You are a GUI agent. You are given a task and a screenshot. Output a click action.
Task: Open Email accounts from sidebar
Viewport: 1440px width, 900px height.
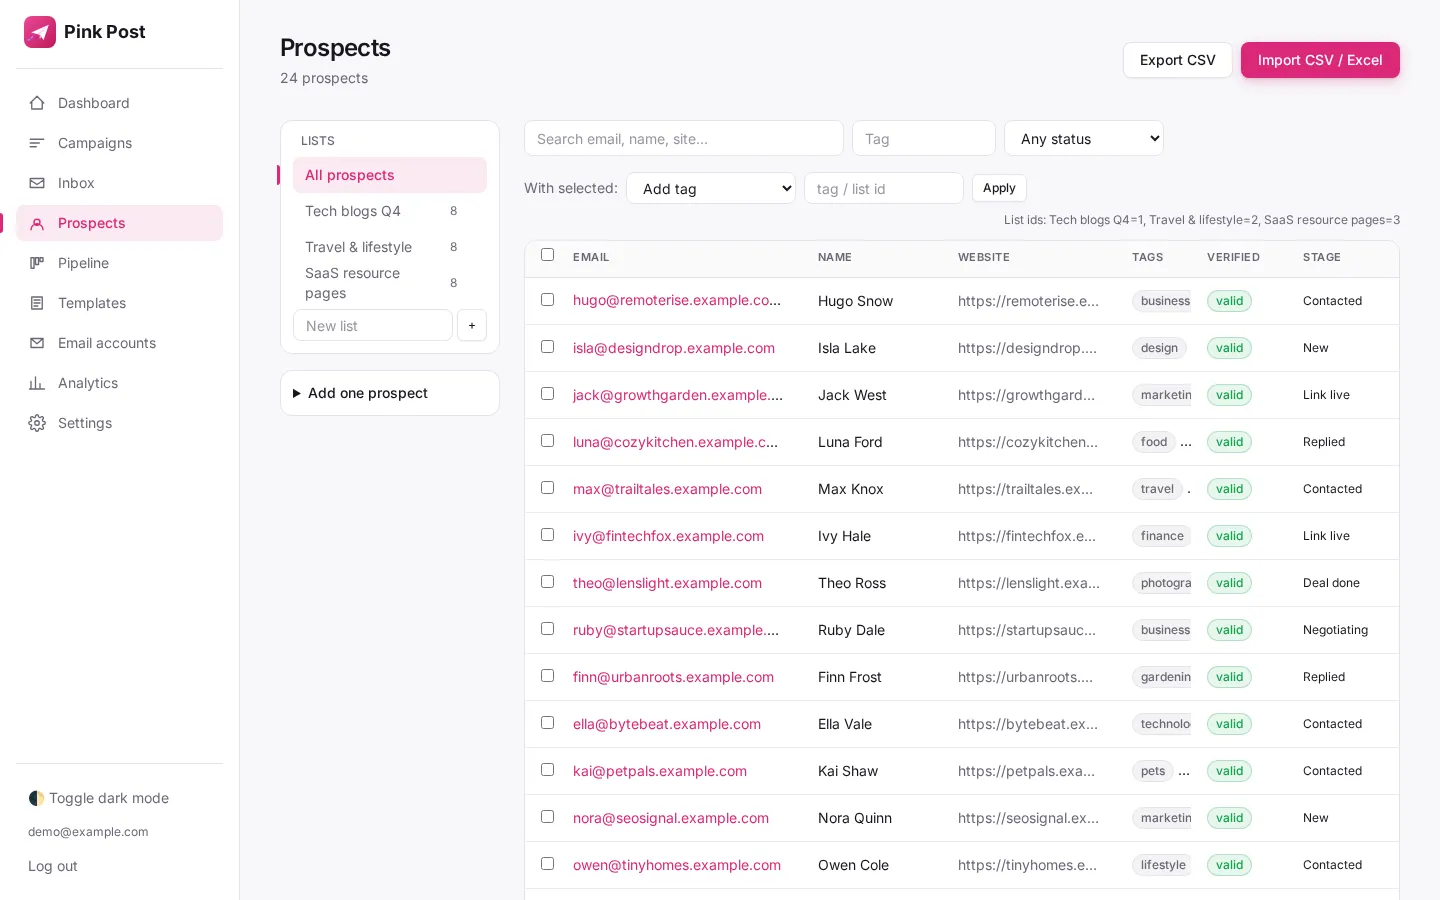(119, 343)
